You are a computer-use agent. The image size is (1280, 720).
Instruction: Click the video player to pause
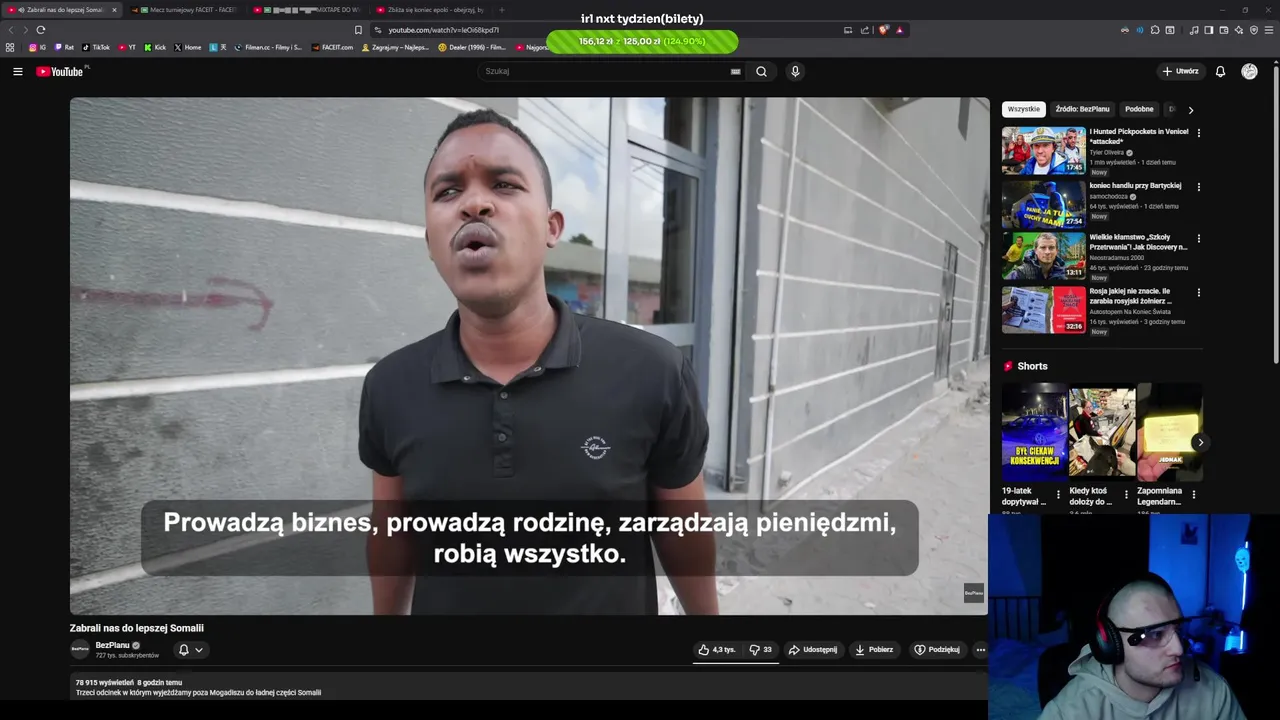point(529,355)
